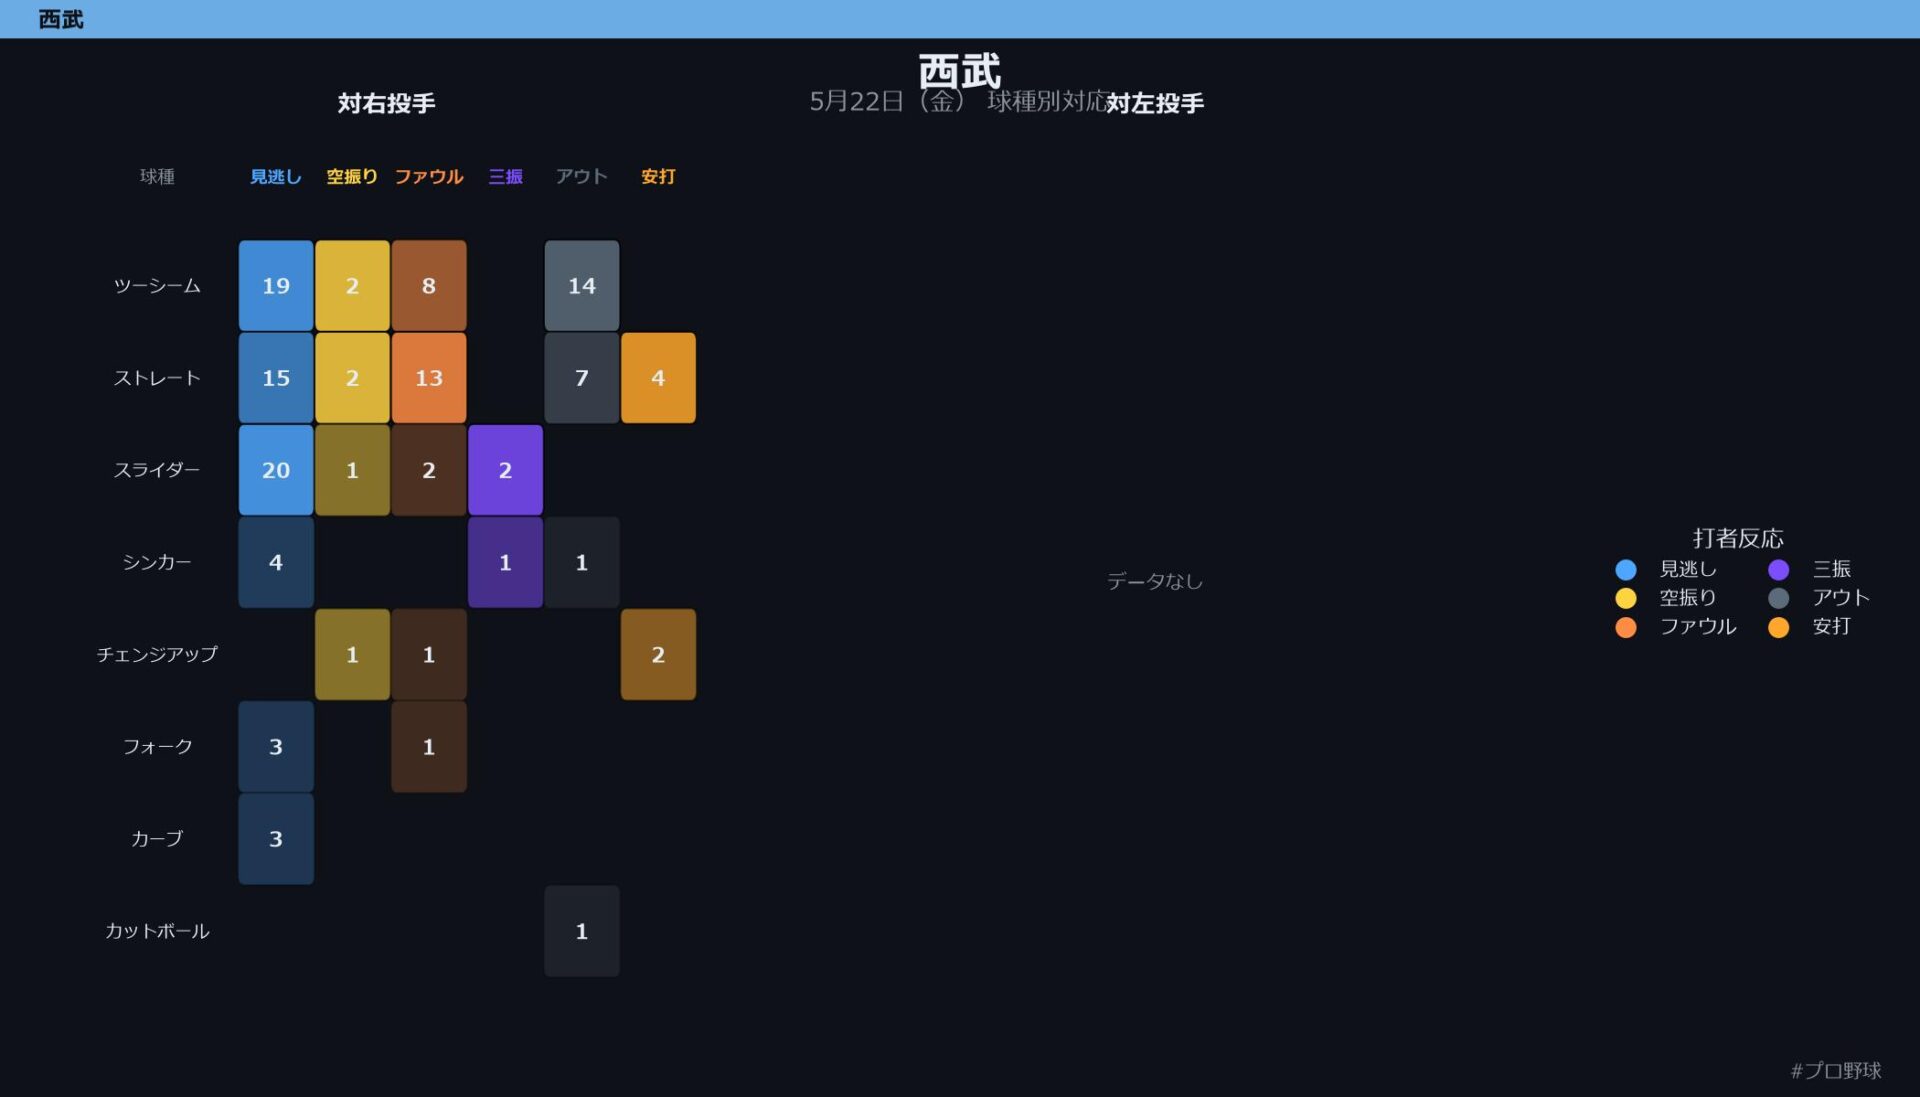Click ツーシーム 見逃し cell showing 19
The image size is (1920, 1097).
tap(276, 286)
